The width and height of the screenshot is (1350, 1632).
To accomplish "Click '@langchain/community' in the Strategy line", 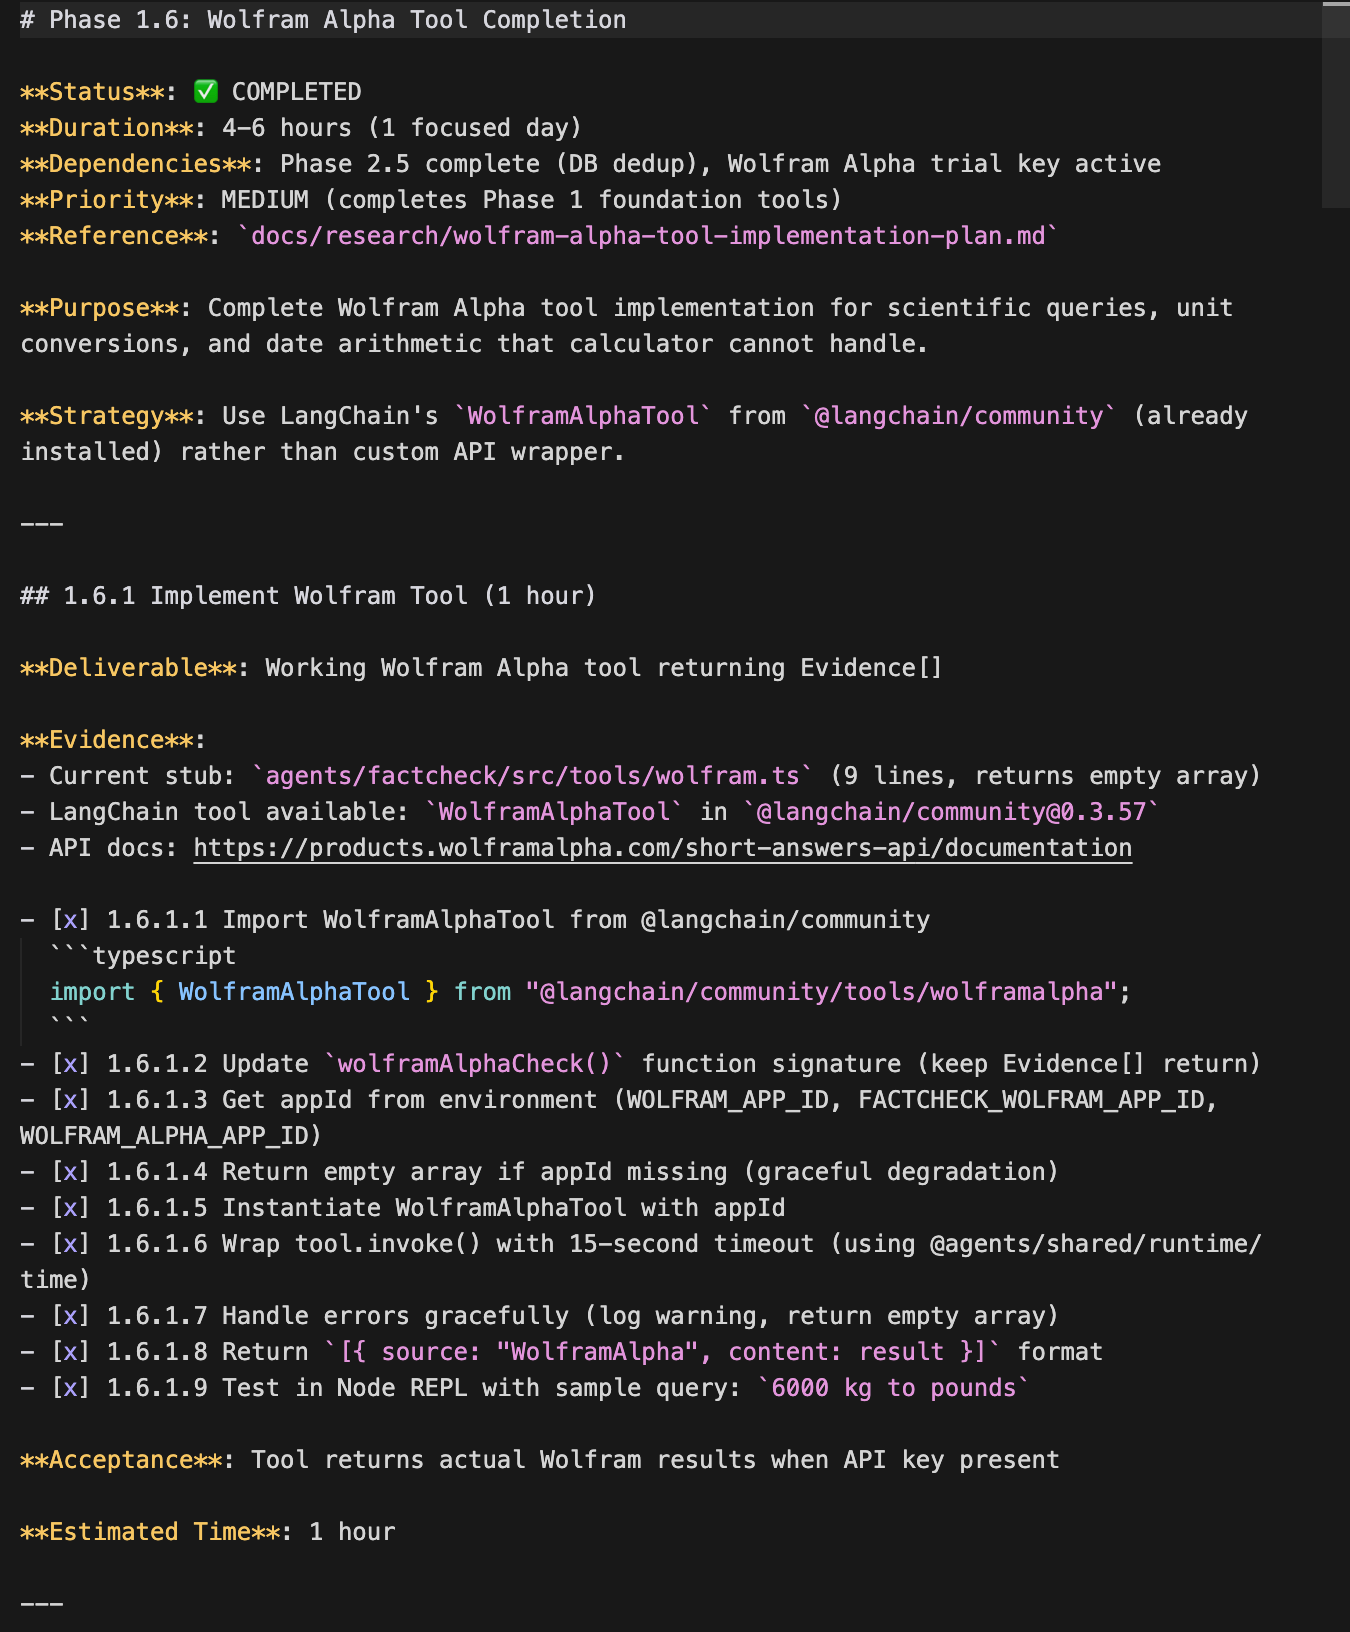I will click(959, 416).
